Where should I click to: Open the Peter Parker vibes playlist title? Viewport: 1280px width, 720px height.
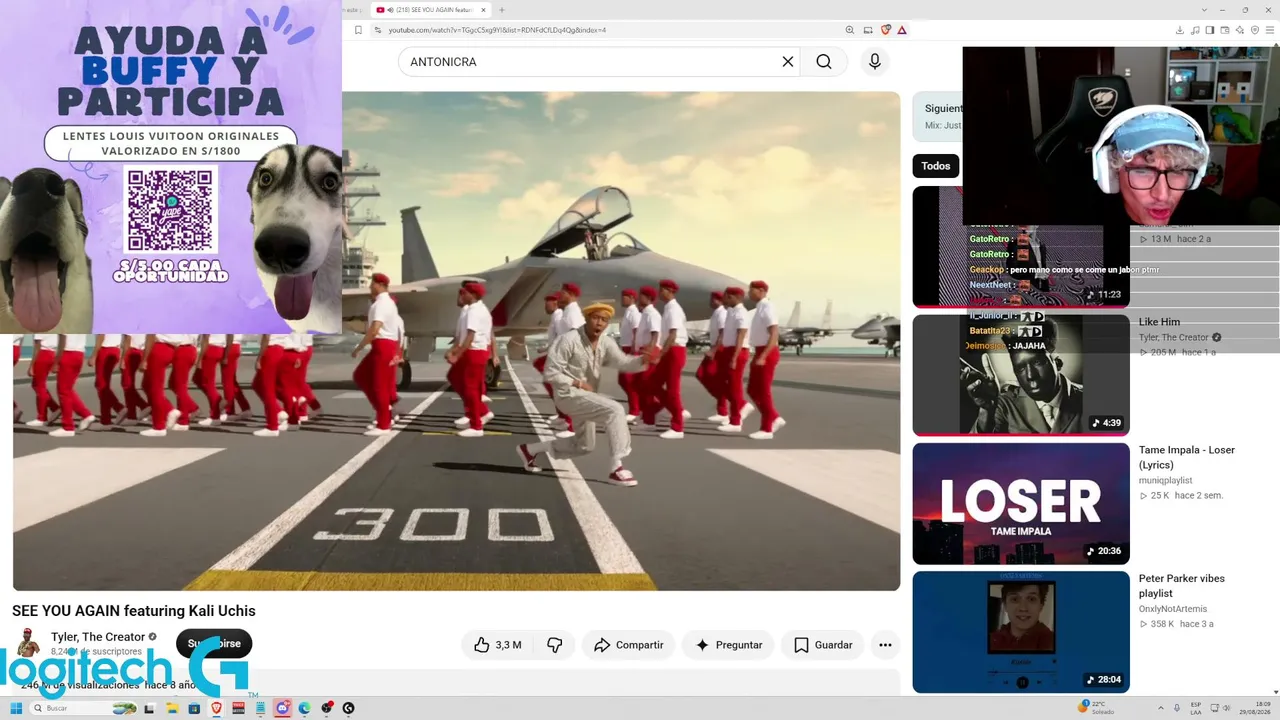(1182, 585)
